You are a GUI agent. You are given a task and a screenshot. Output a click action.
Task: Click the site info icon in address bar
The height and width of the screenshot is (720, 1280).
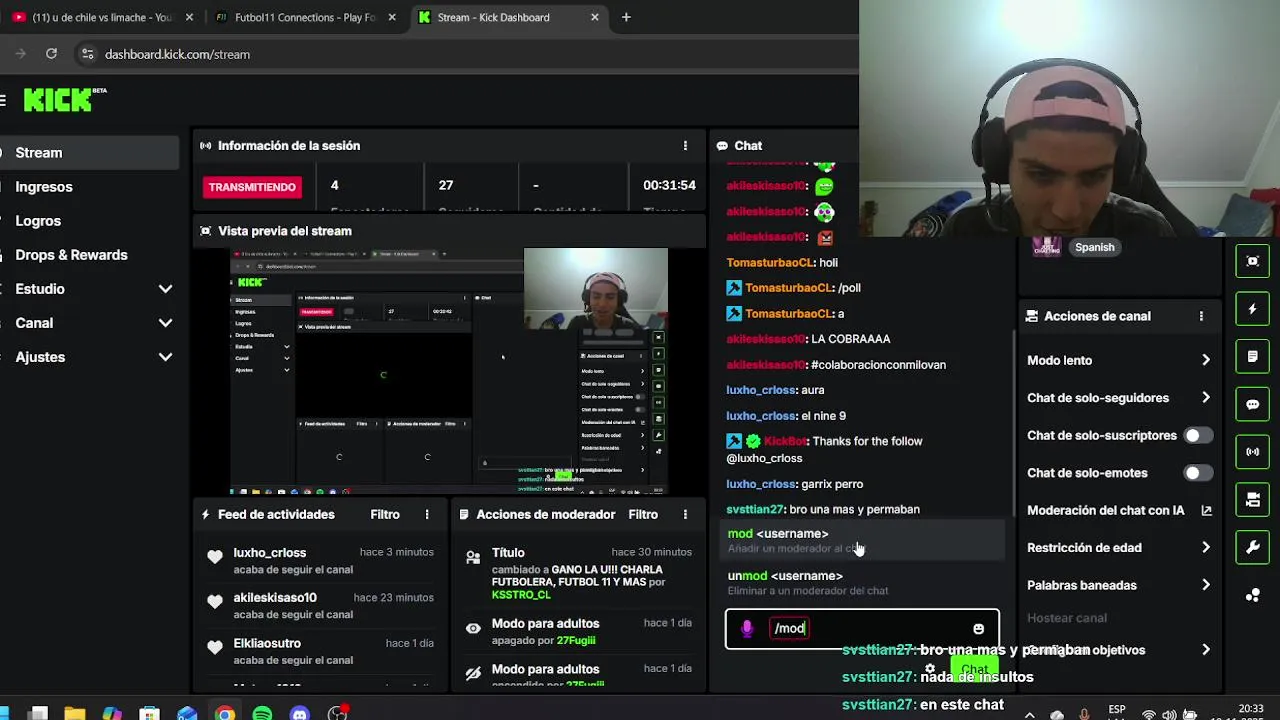click(87, 54)
